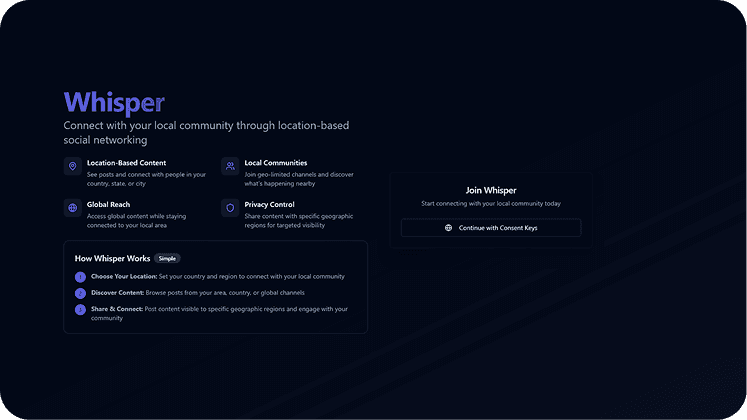Screen dimensions: 747x420
Task: Click the Global Reach globe icon
Action: click(x=72, y=208)
